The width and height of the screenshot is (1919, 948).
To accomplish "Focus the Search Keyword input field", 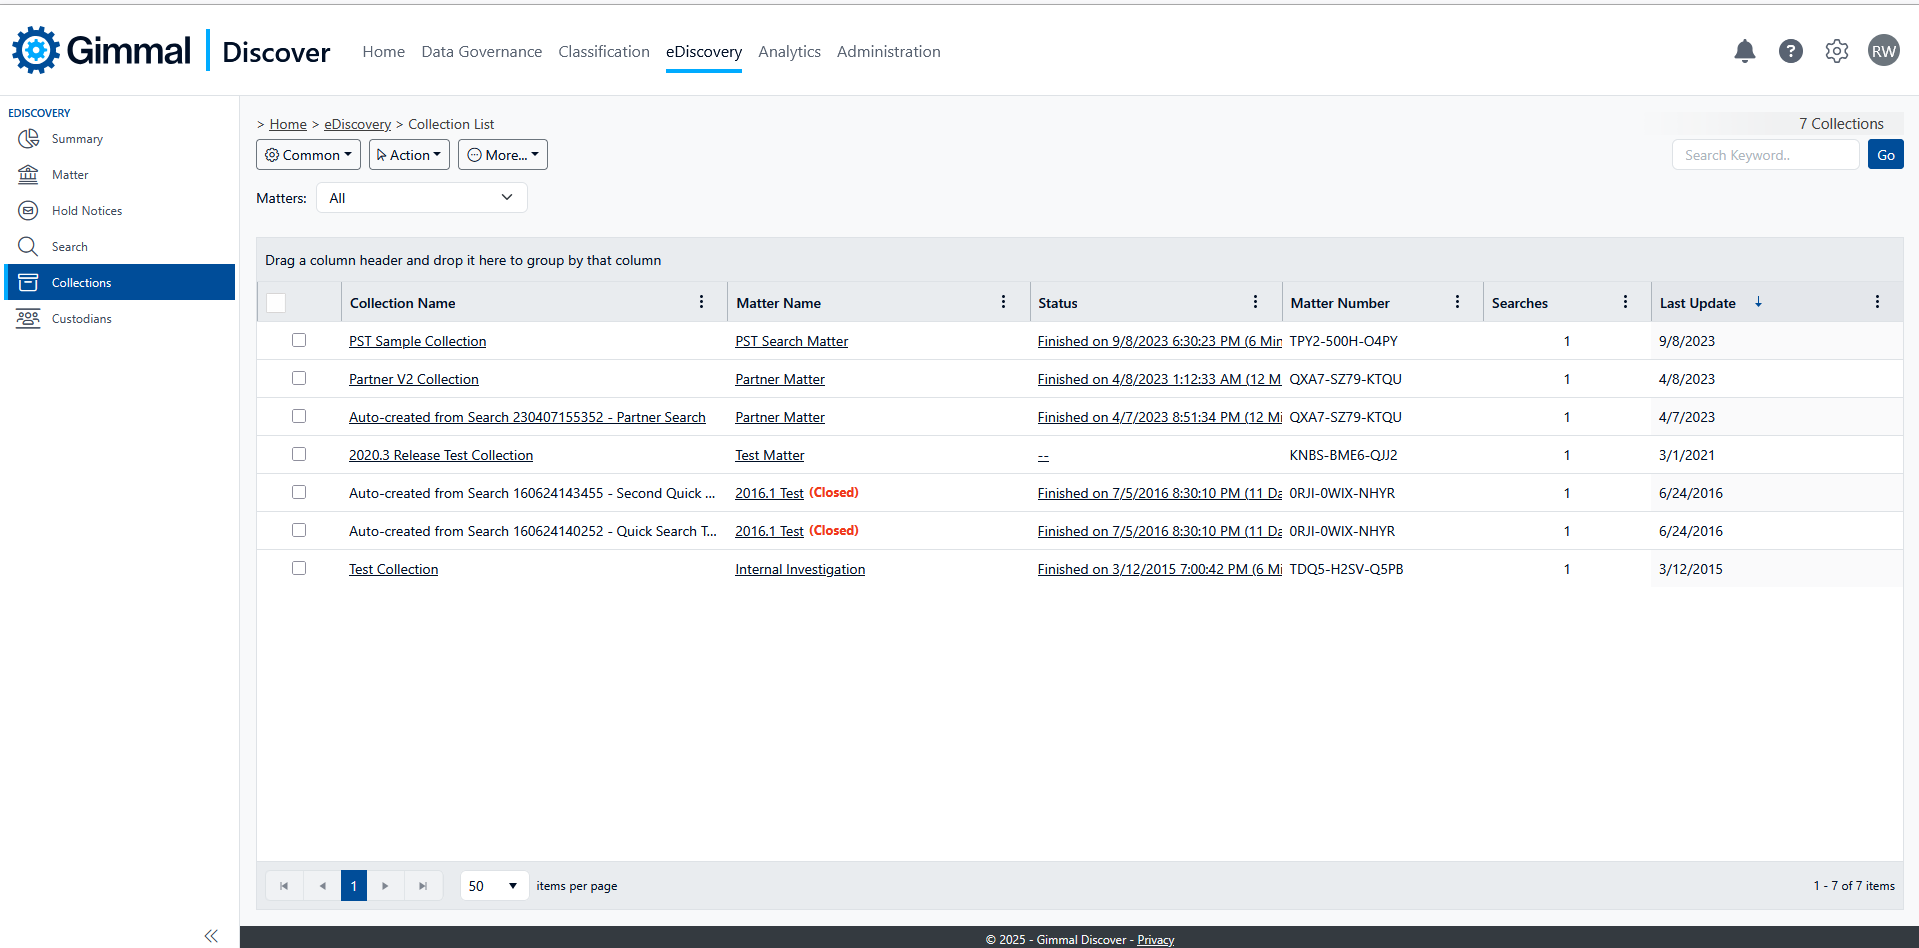I will tap(1764, 155).
